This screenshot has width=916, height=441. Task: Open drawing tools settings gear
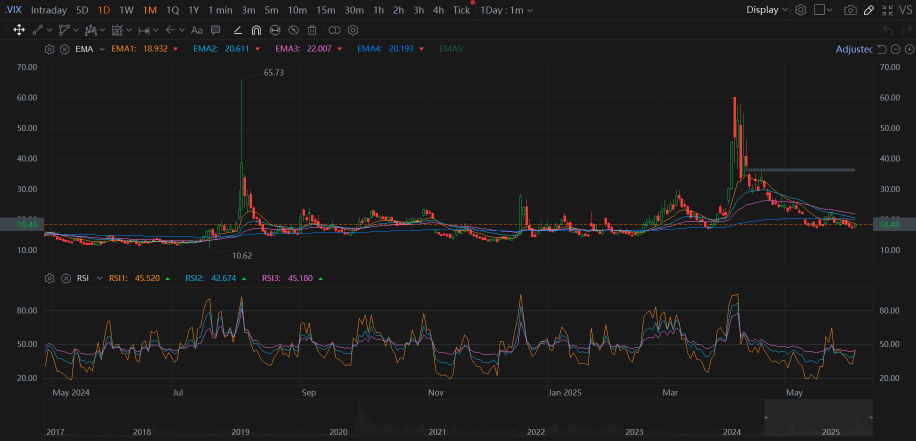tap(352, 30)
